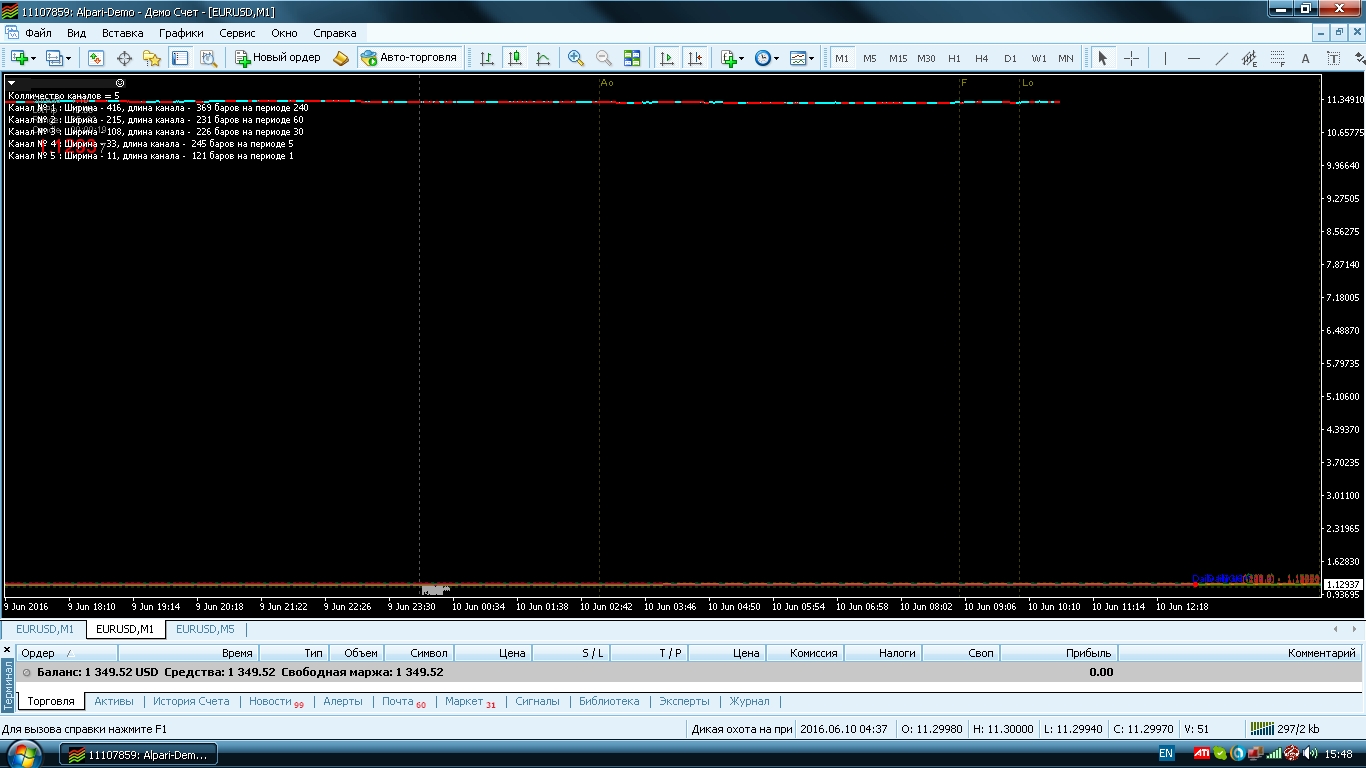Switch chart to candlesticks view
The width and height of the screenshot is (1366, 768).
click(515, 58)
